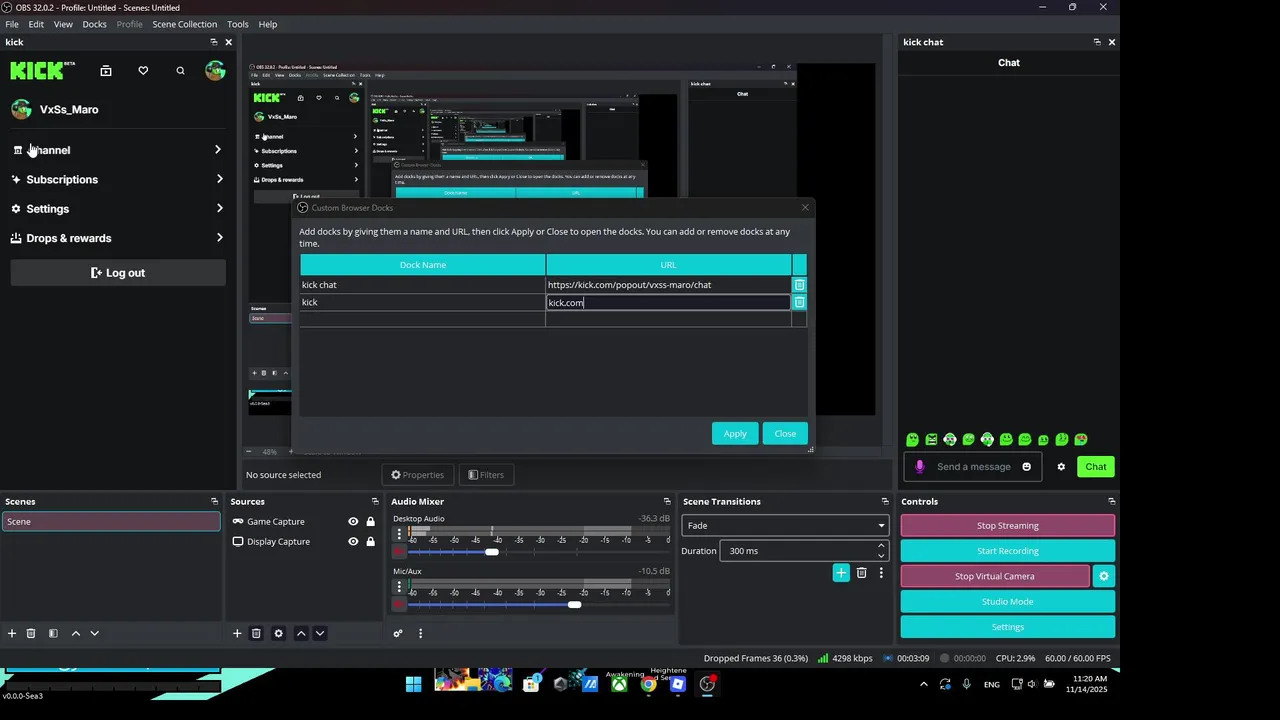1280x720 pixels.
Task: Float the Controls dock with its pop-out icon
Action: [1111, 502]
